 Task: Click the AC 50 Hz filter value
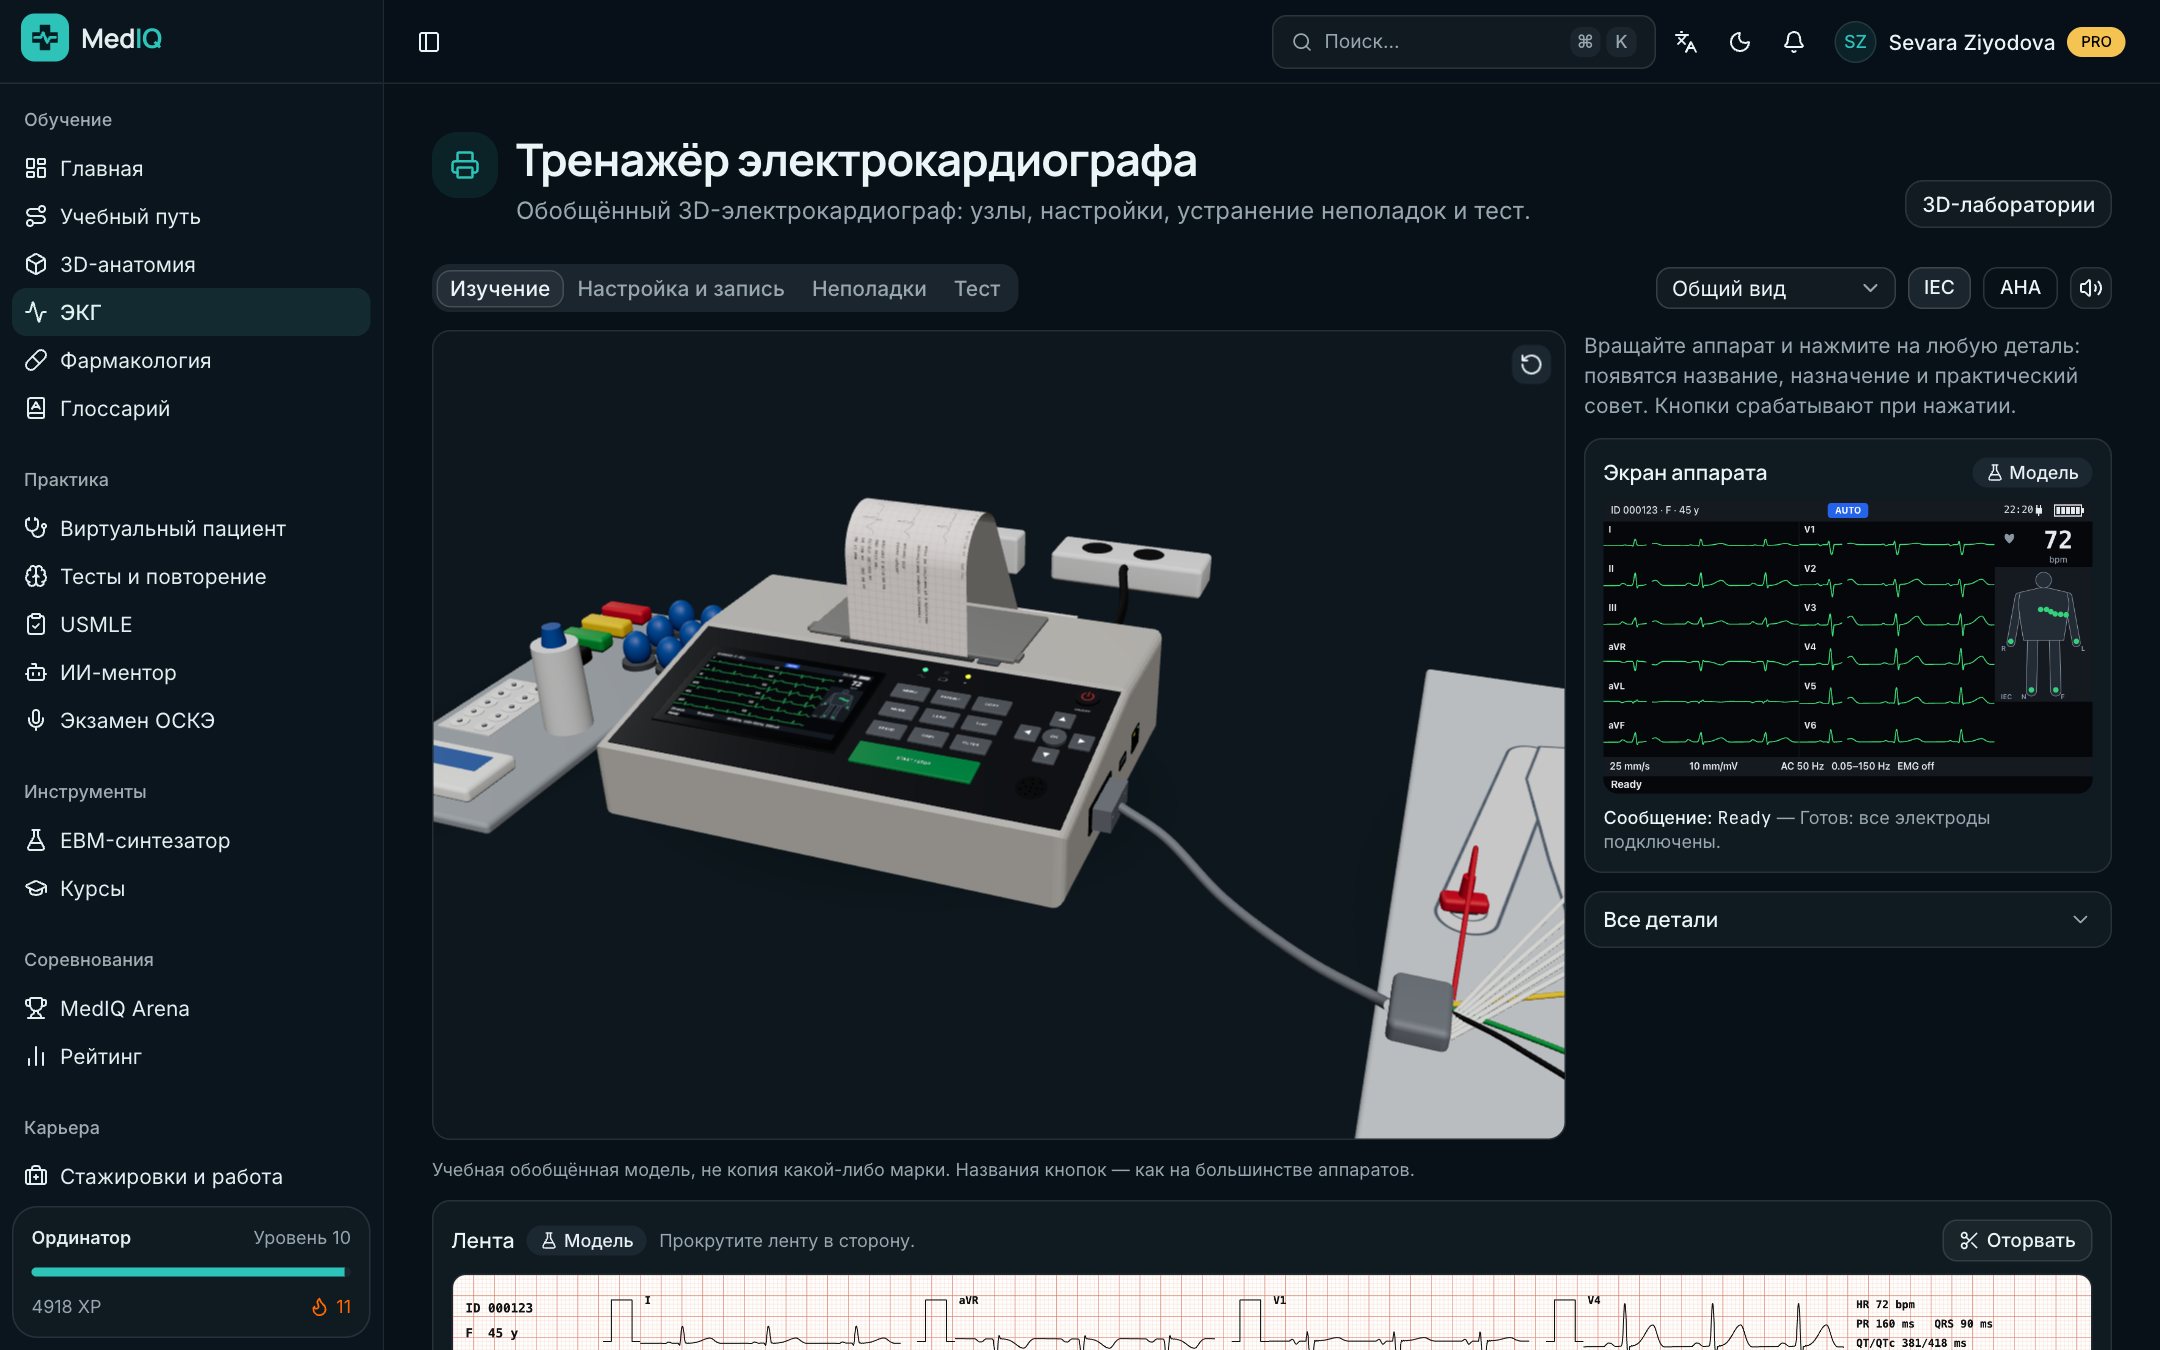(x=1802, y=766)
